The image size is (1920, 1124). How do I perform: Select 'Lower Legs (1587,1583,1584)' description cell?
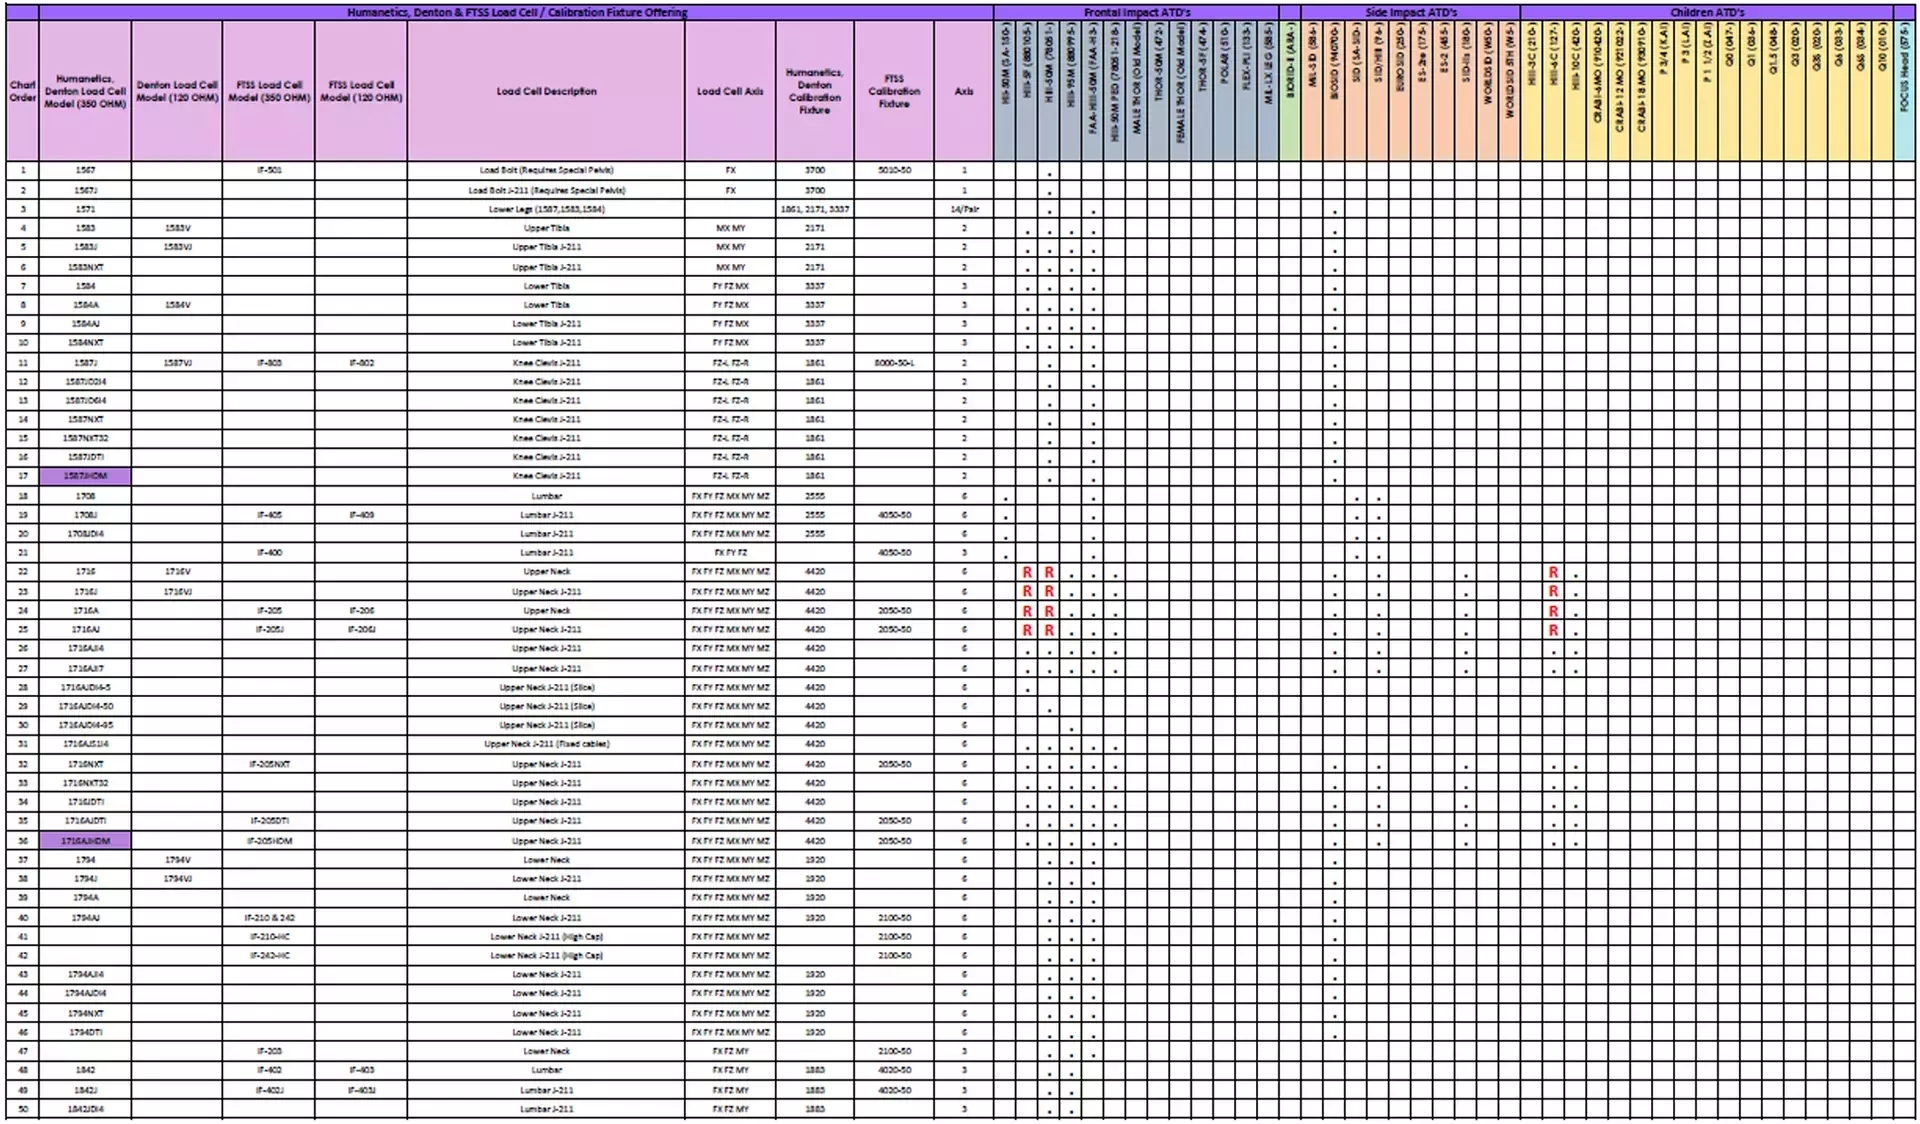(x=546, y=209)
